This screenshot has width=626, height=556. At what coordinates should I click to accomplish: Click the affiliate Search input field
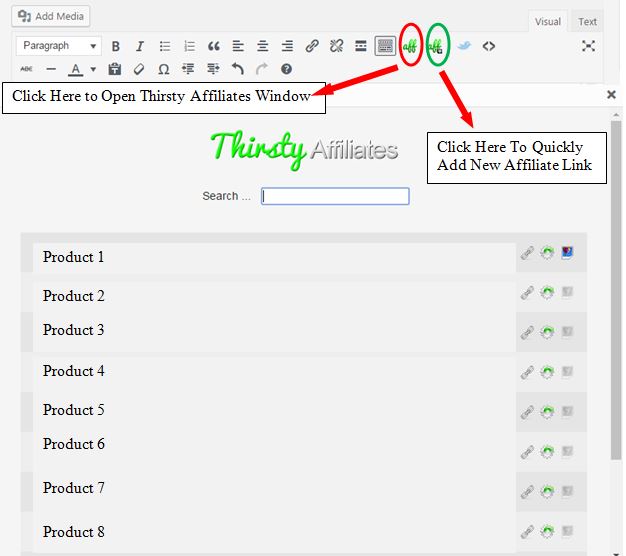click(335, 196)
